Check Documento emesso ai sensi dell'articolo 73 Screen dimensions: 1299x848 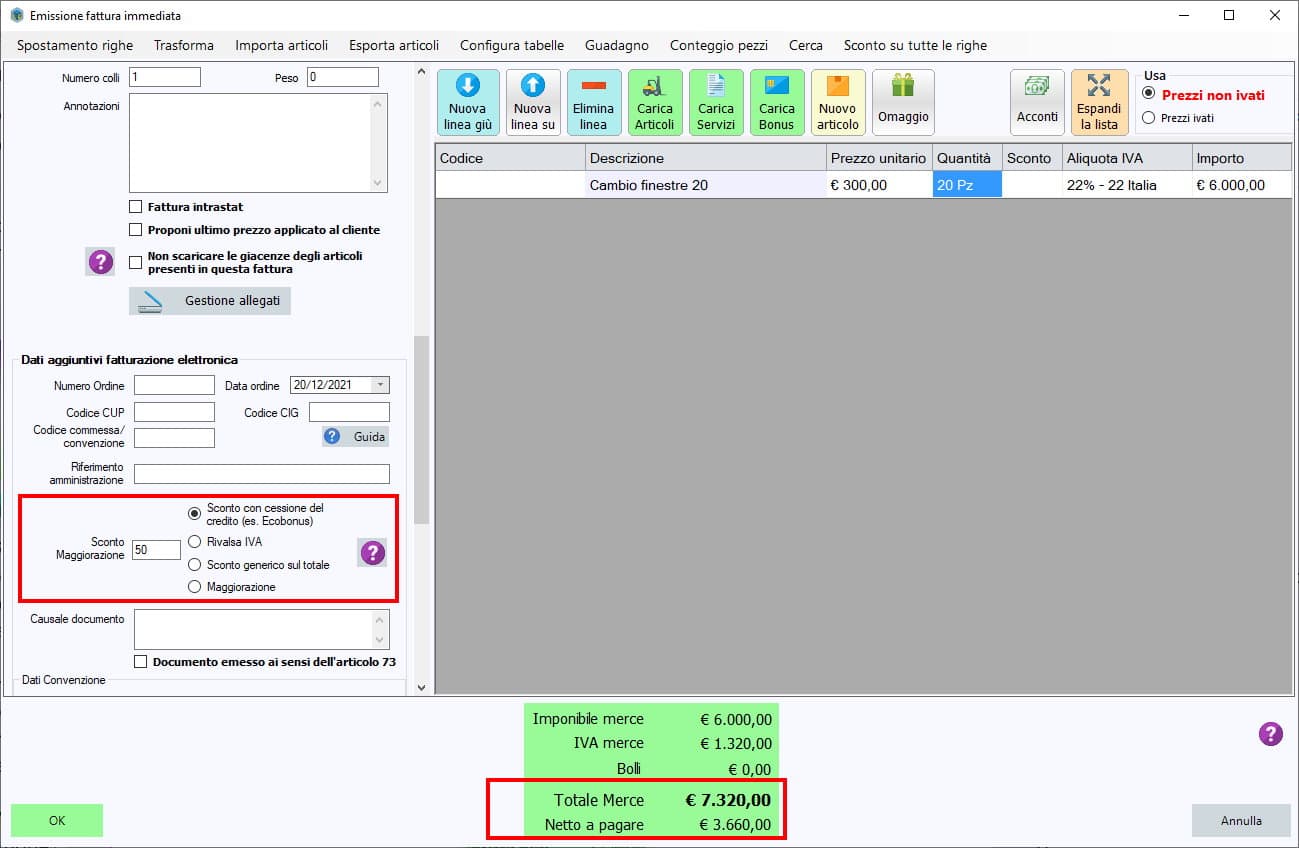click(141, 662)
